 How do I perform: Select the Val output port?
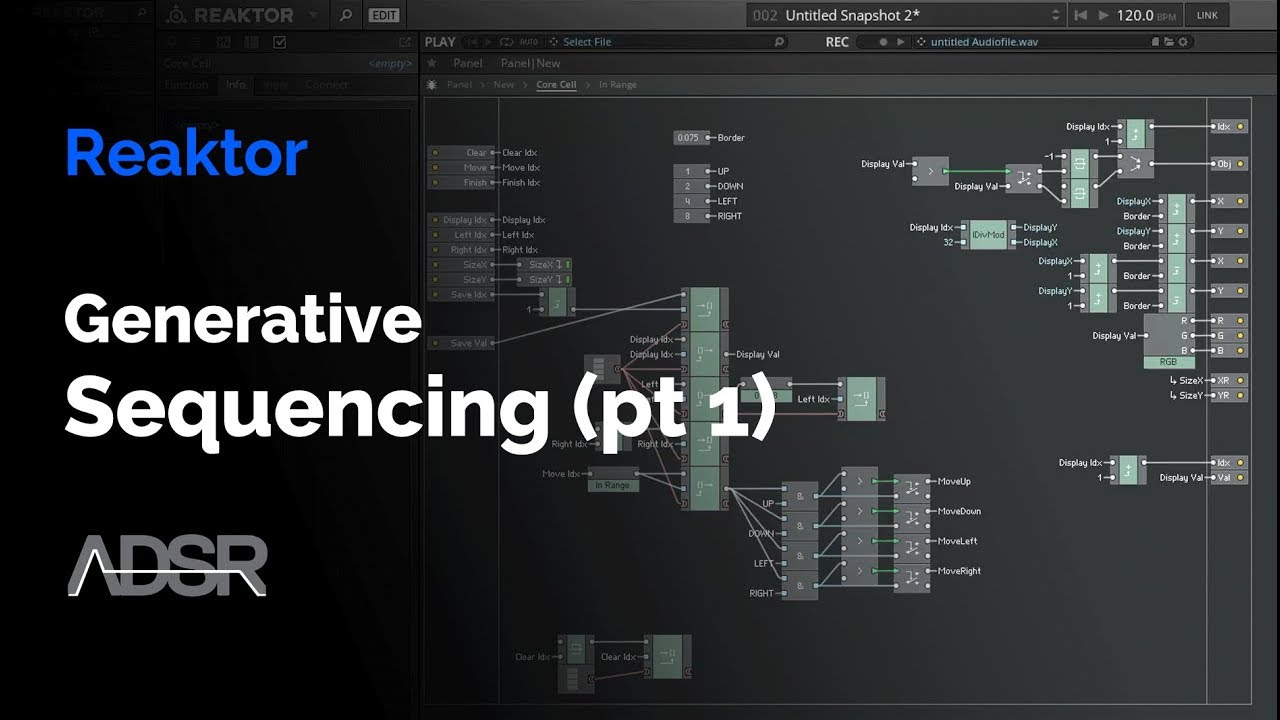[x=1228, y=478]
